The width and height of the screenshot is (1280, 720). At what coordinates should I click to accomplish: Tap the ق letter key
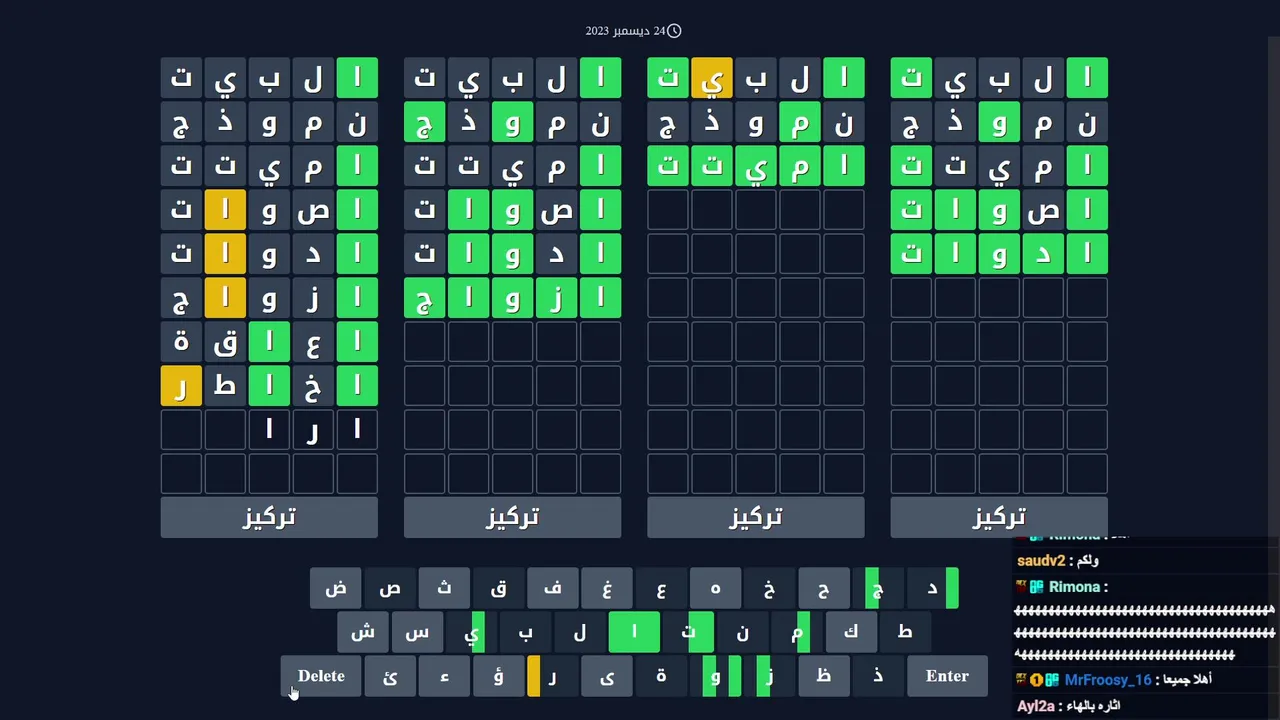click(x=498, y=588)
